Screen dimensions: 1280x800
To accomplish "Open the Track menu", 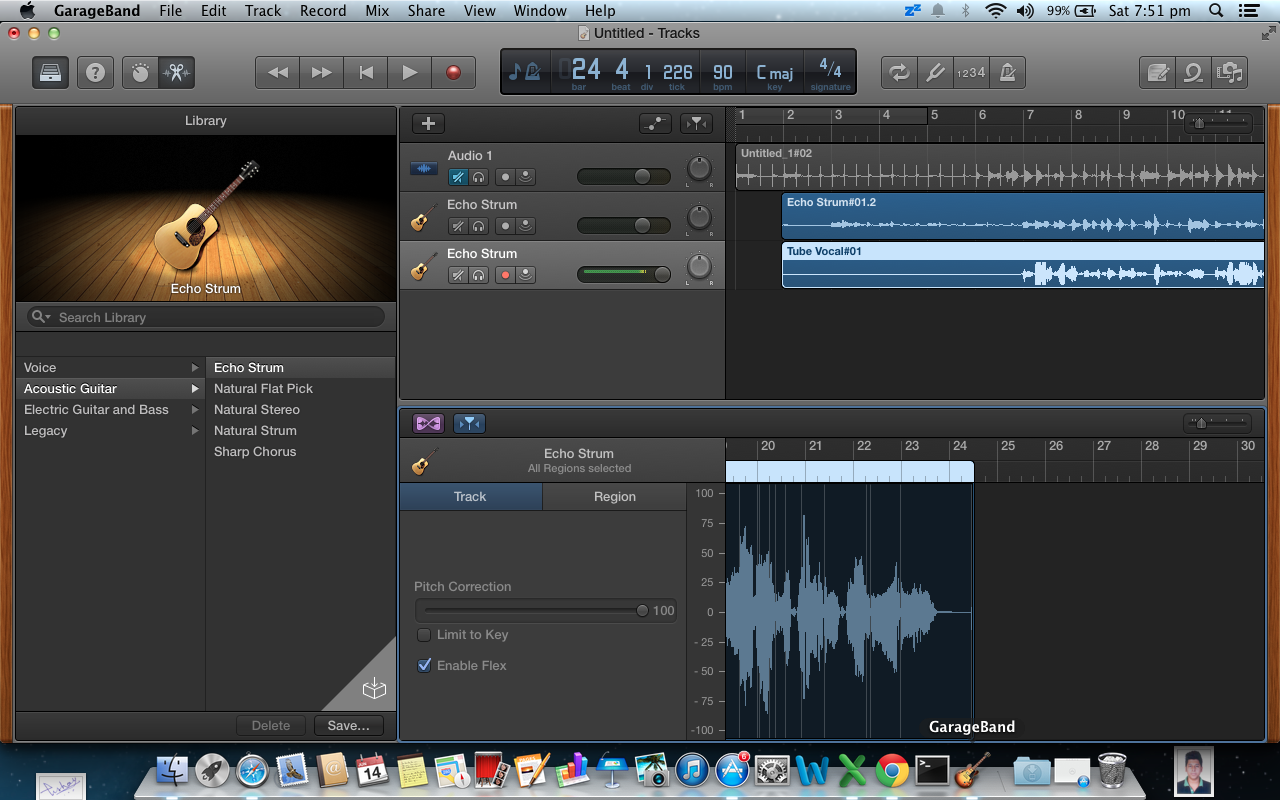I will pyautogui.click(x=263, y=11).
